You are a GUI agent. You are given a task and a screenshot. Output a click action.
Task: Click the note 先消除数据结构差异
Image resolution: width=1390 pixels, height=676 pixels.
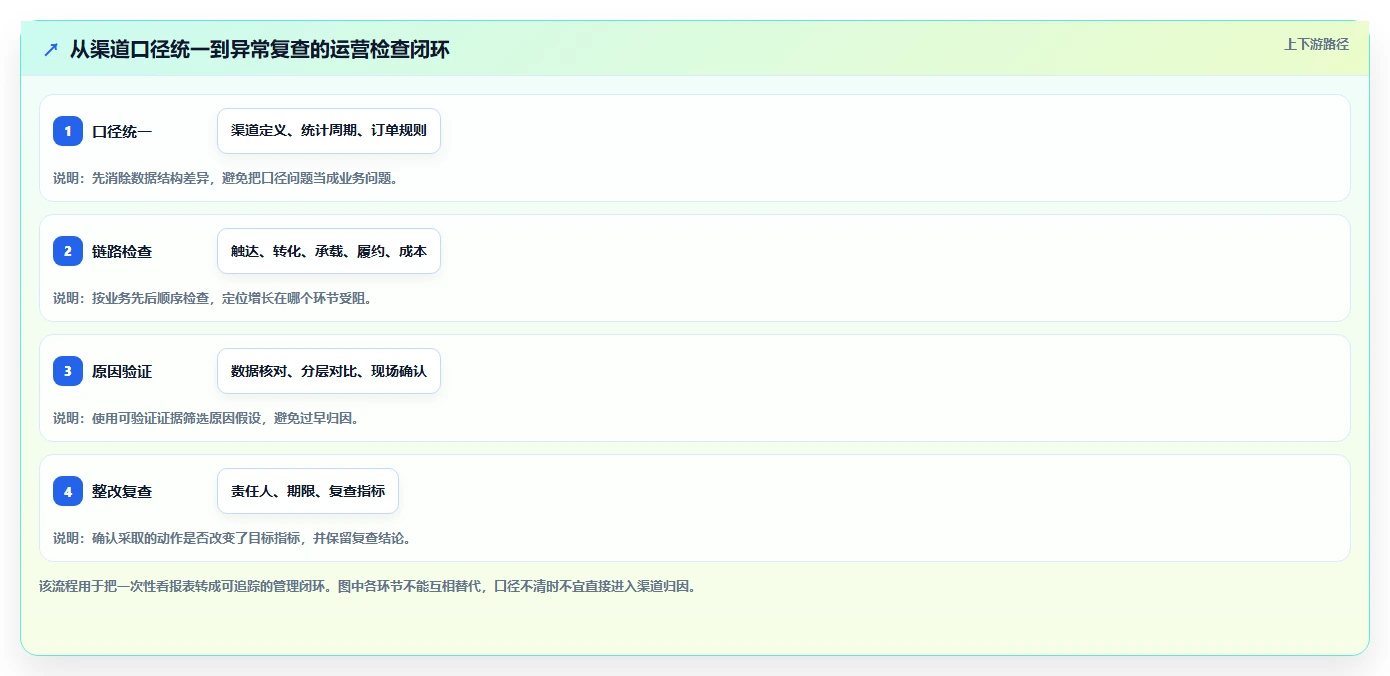[151, 178]
